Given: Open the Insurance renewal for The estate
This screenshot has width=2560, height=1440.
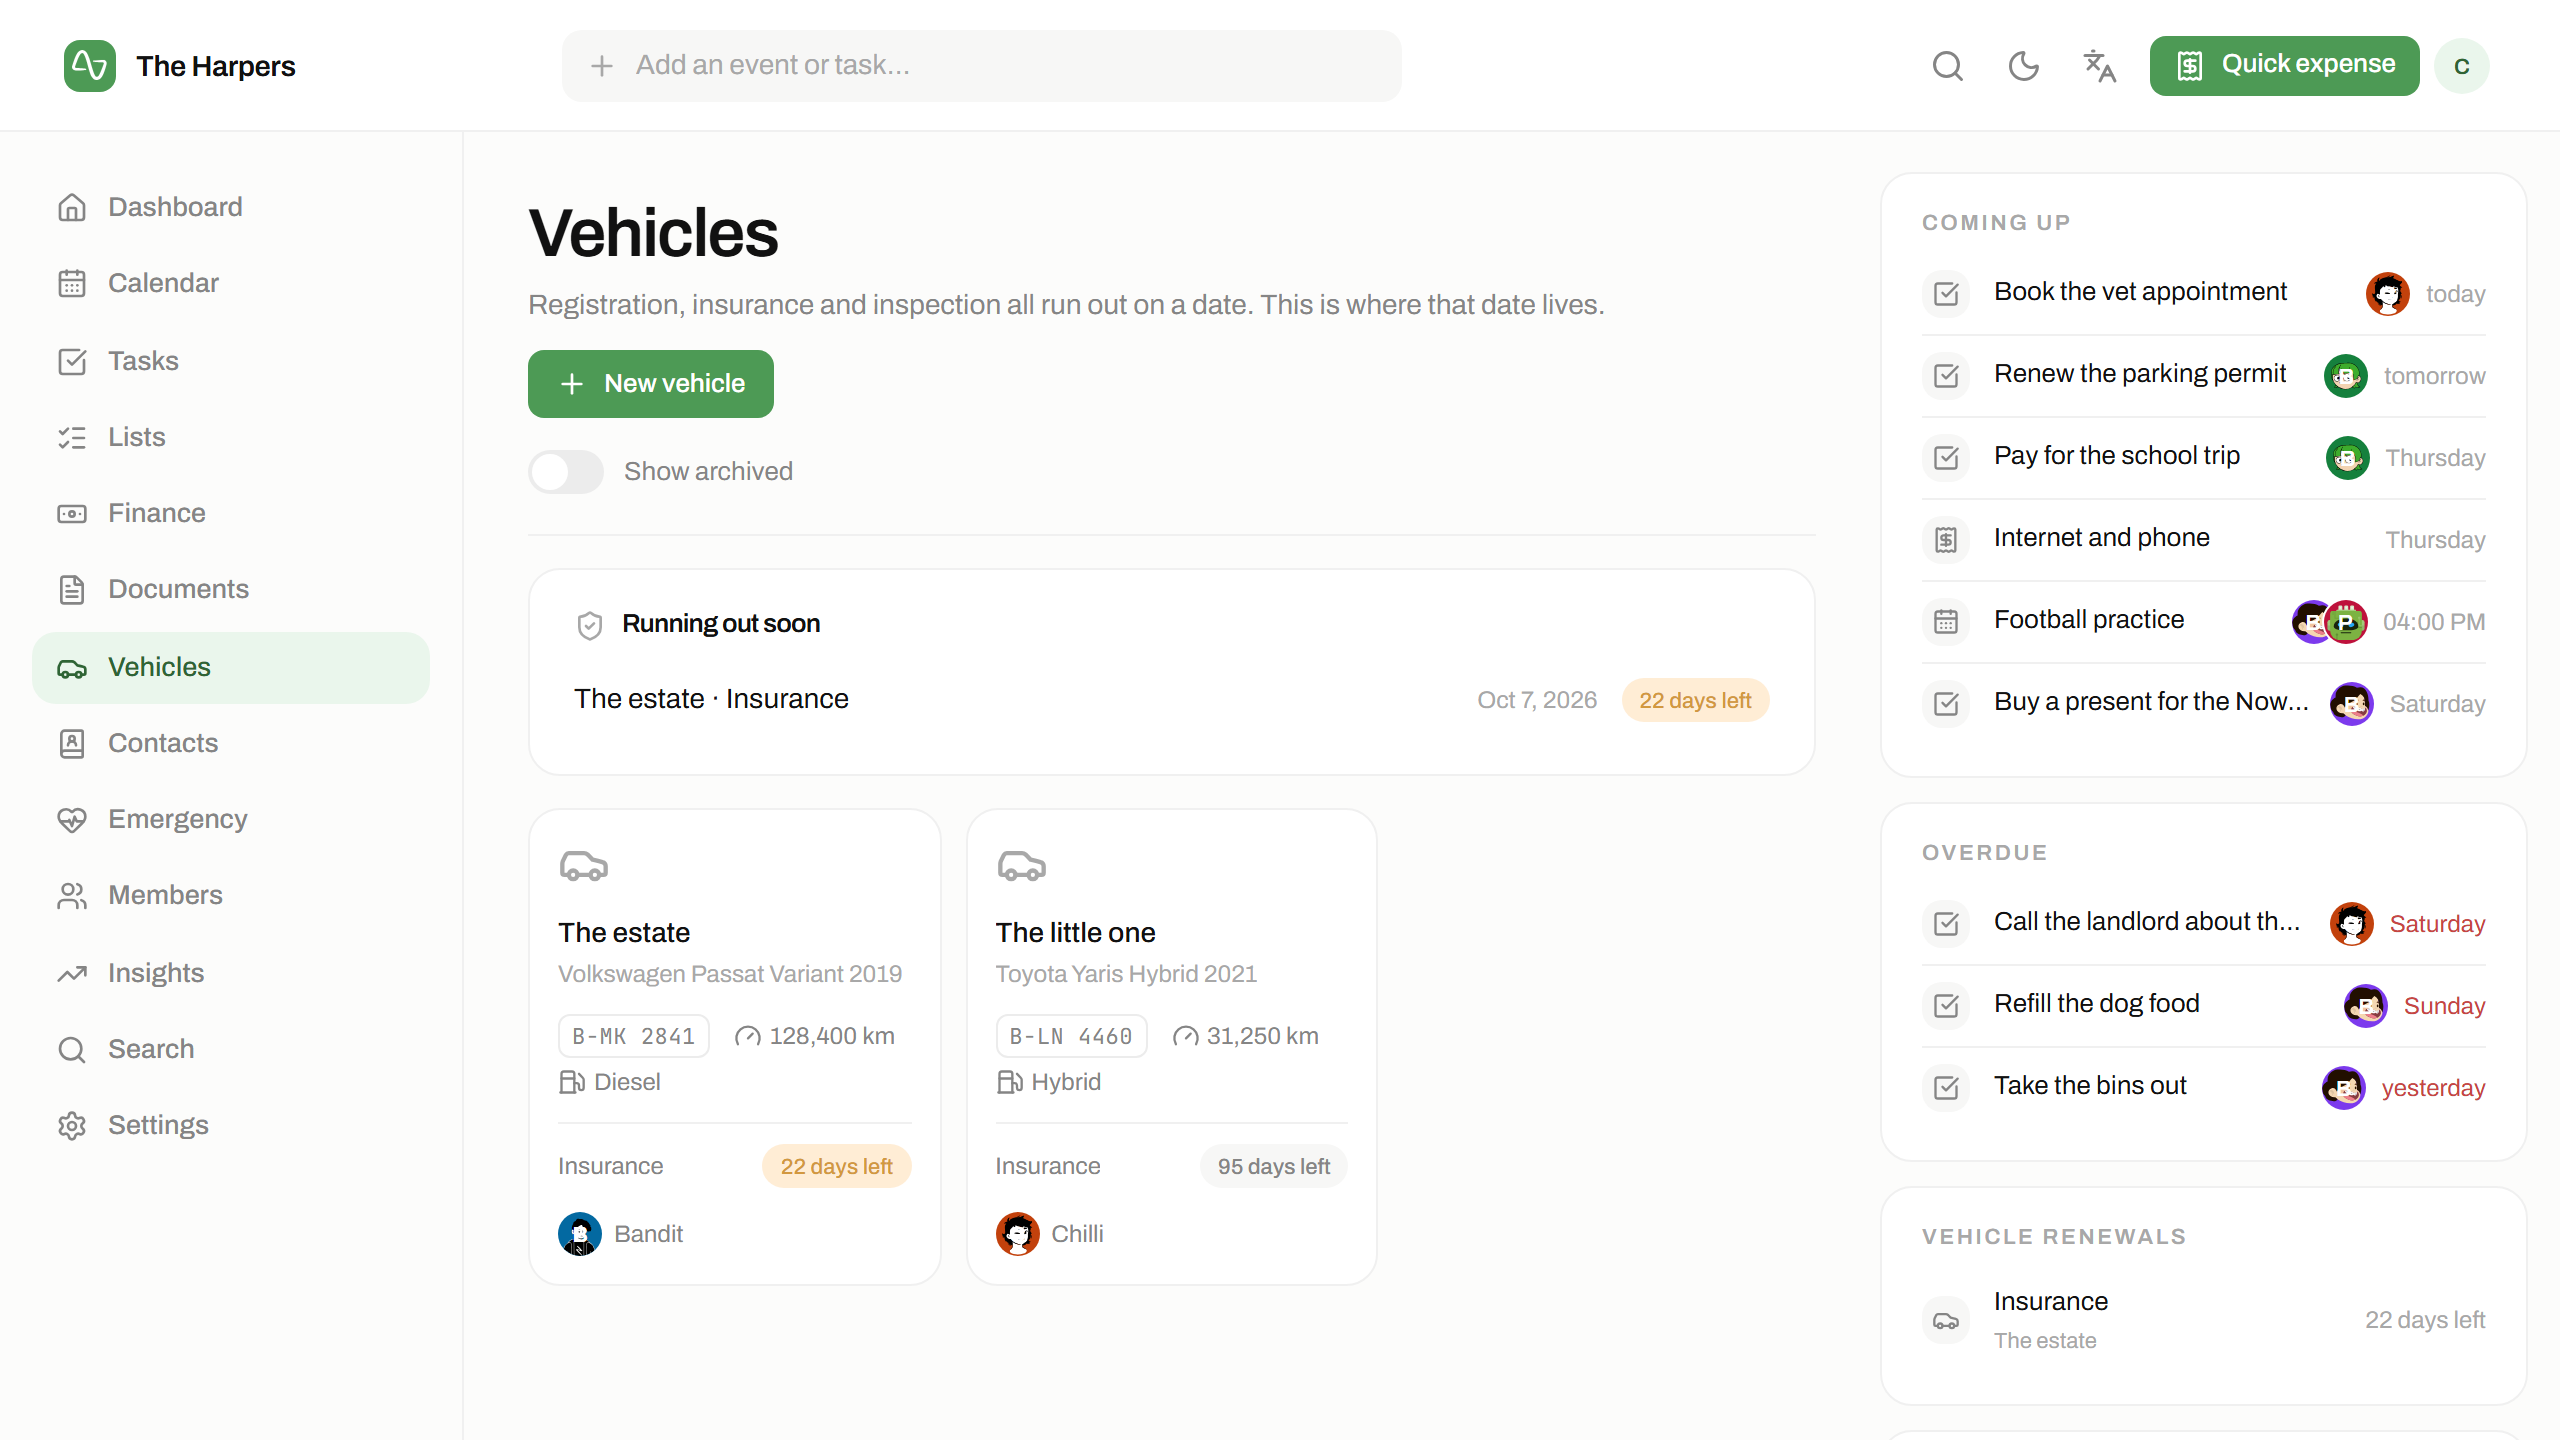Looking at the screenshot, I should (2203, 1320).
